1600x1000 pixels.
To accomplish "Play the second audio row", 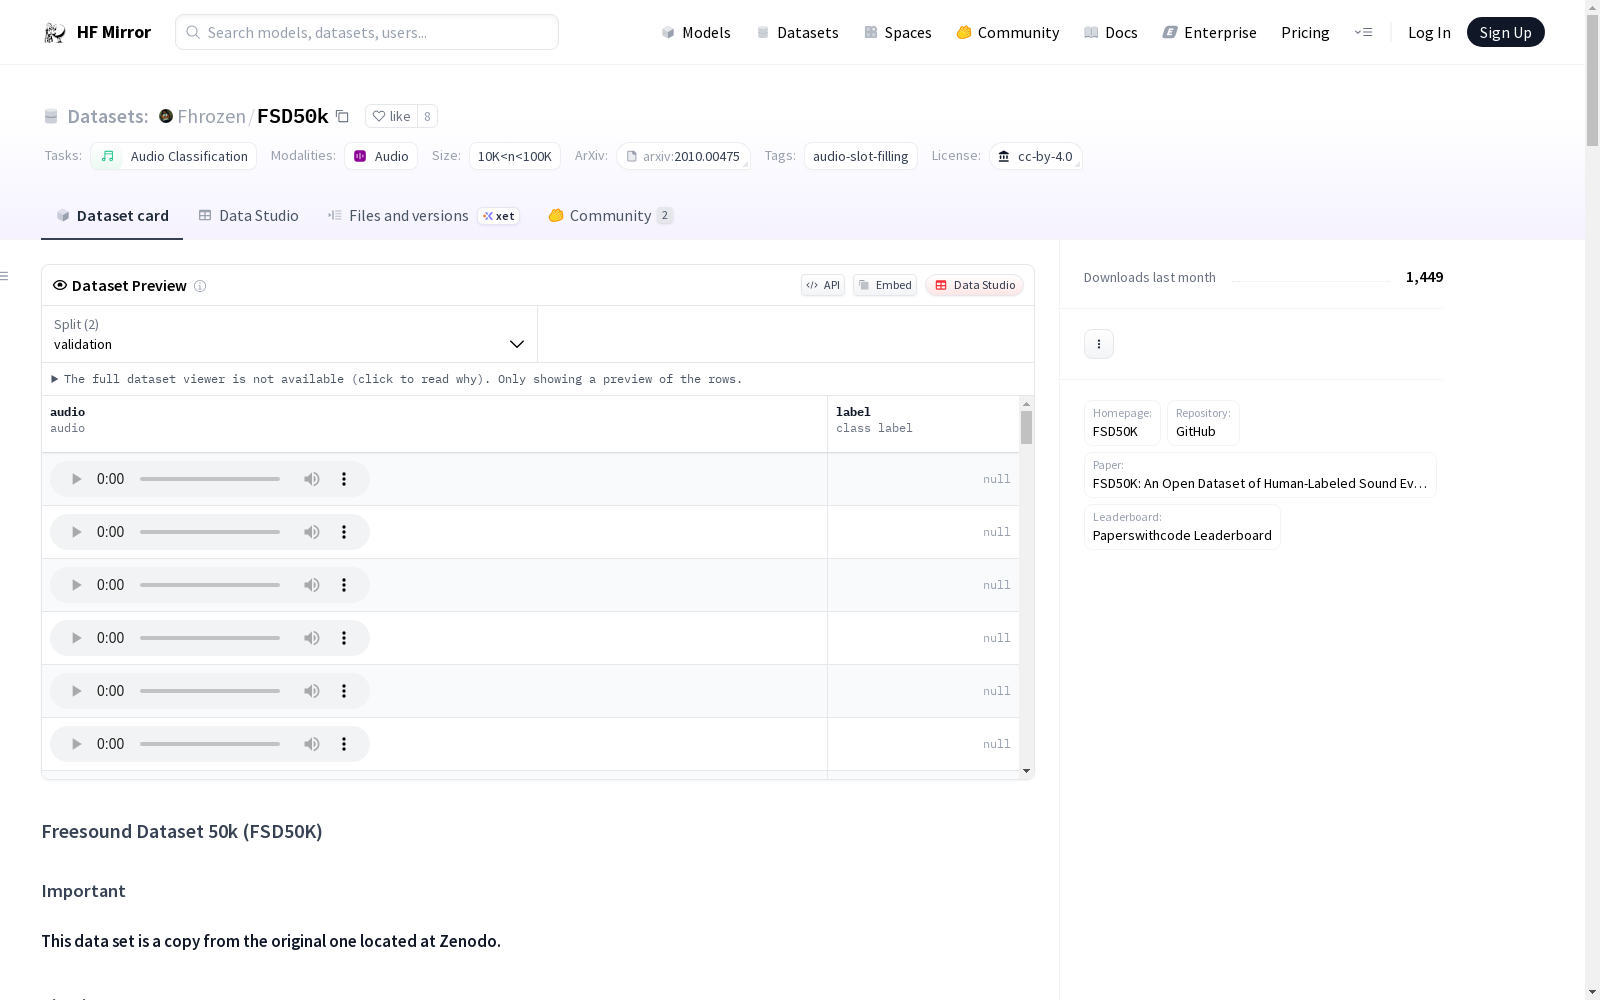I will click(76, 532).
